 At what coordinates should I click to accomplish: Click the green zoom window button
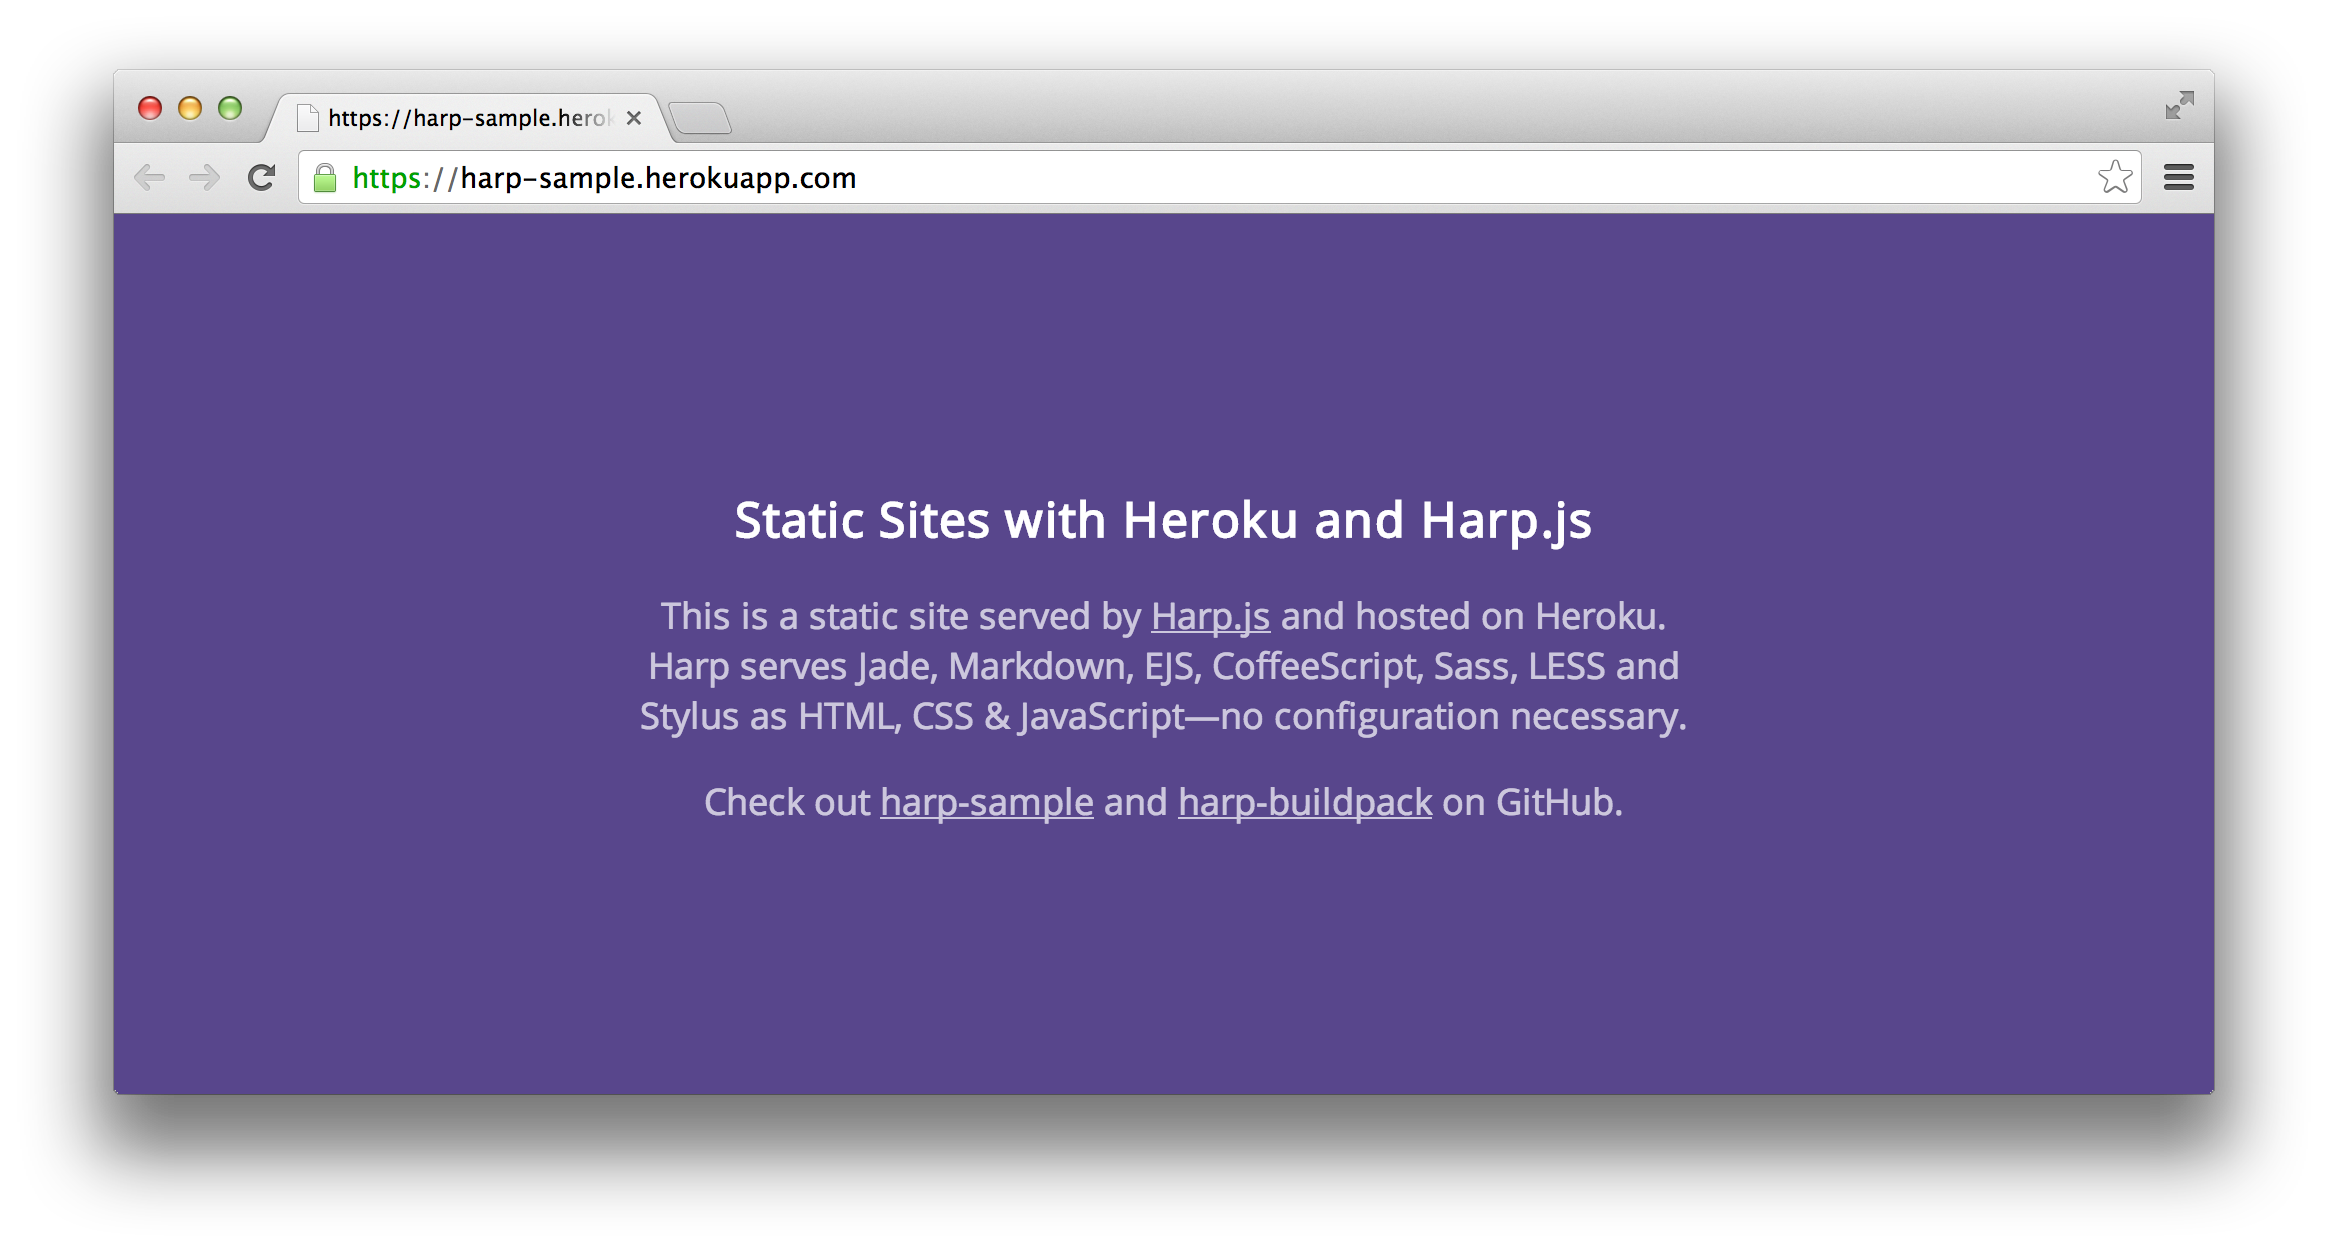point(230,108)
